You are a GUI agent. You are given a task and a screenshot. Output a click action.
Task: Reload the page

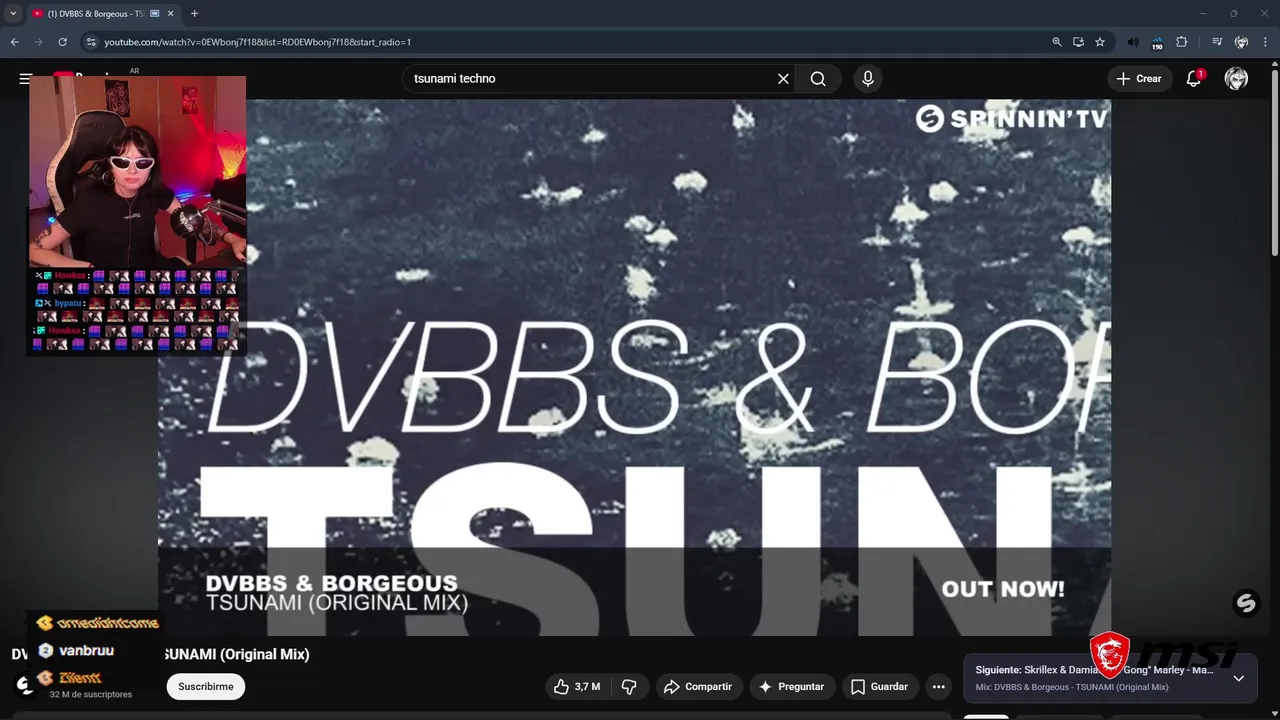click(x=62, y=42)
